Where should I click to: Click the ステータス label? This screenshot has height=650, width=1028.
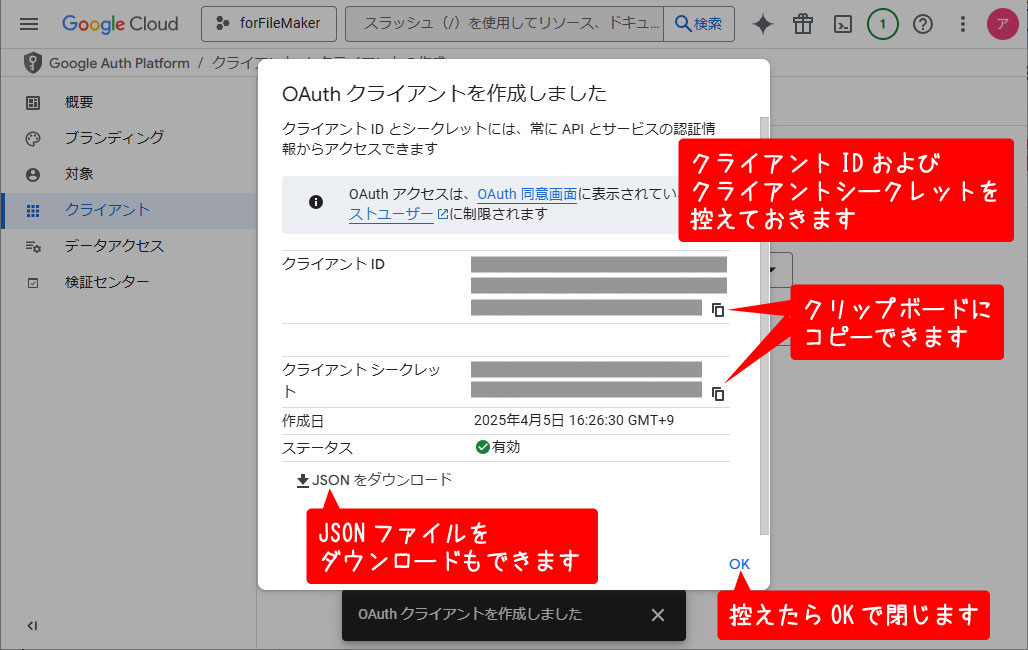317,448
